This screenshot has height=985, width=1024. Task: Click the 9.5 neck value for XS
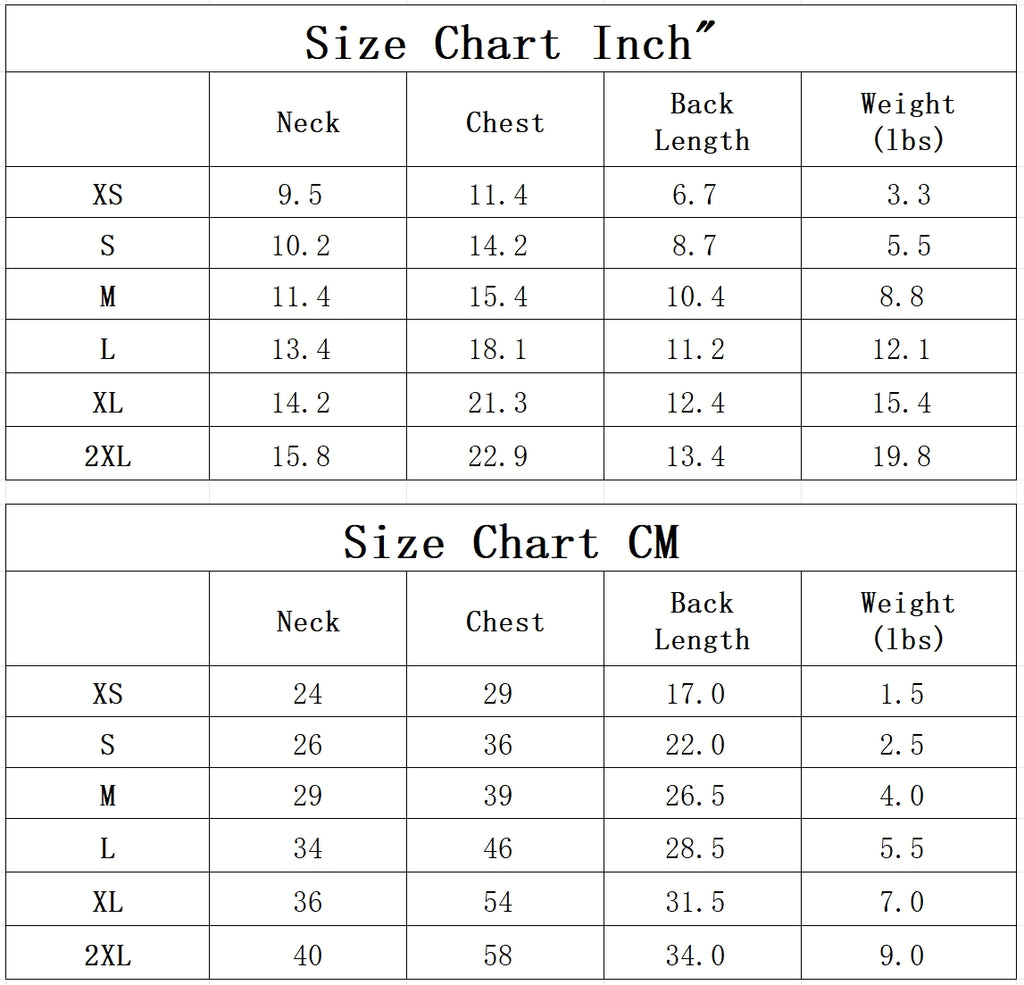(x=300, y=194)
